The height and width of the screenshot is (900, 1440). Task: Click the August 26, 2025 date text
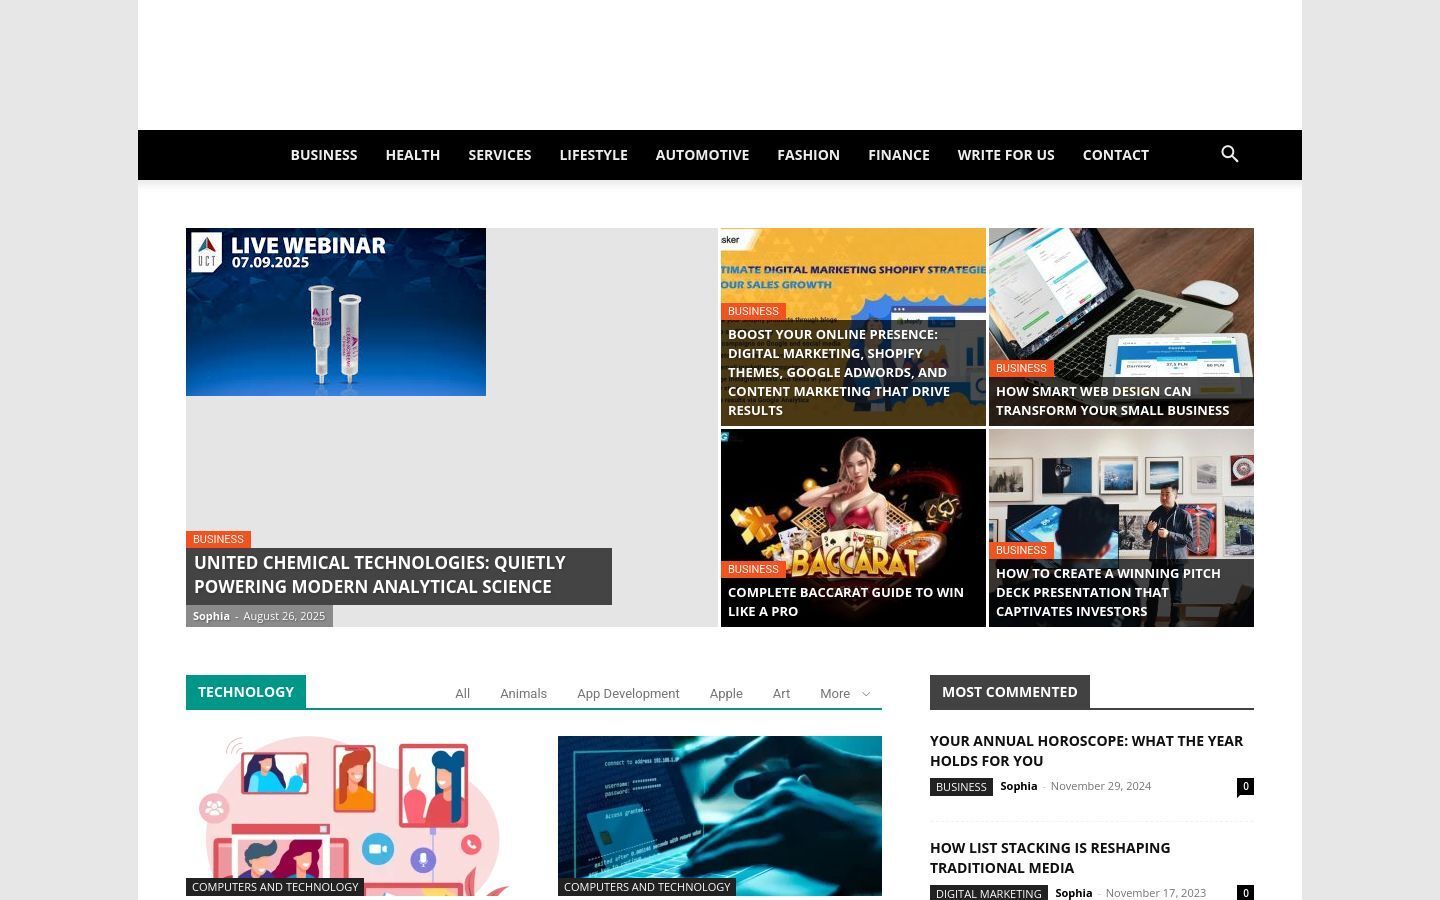point(284,616)
